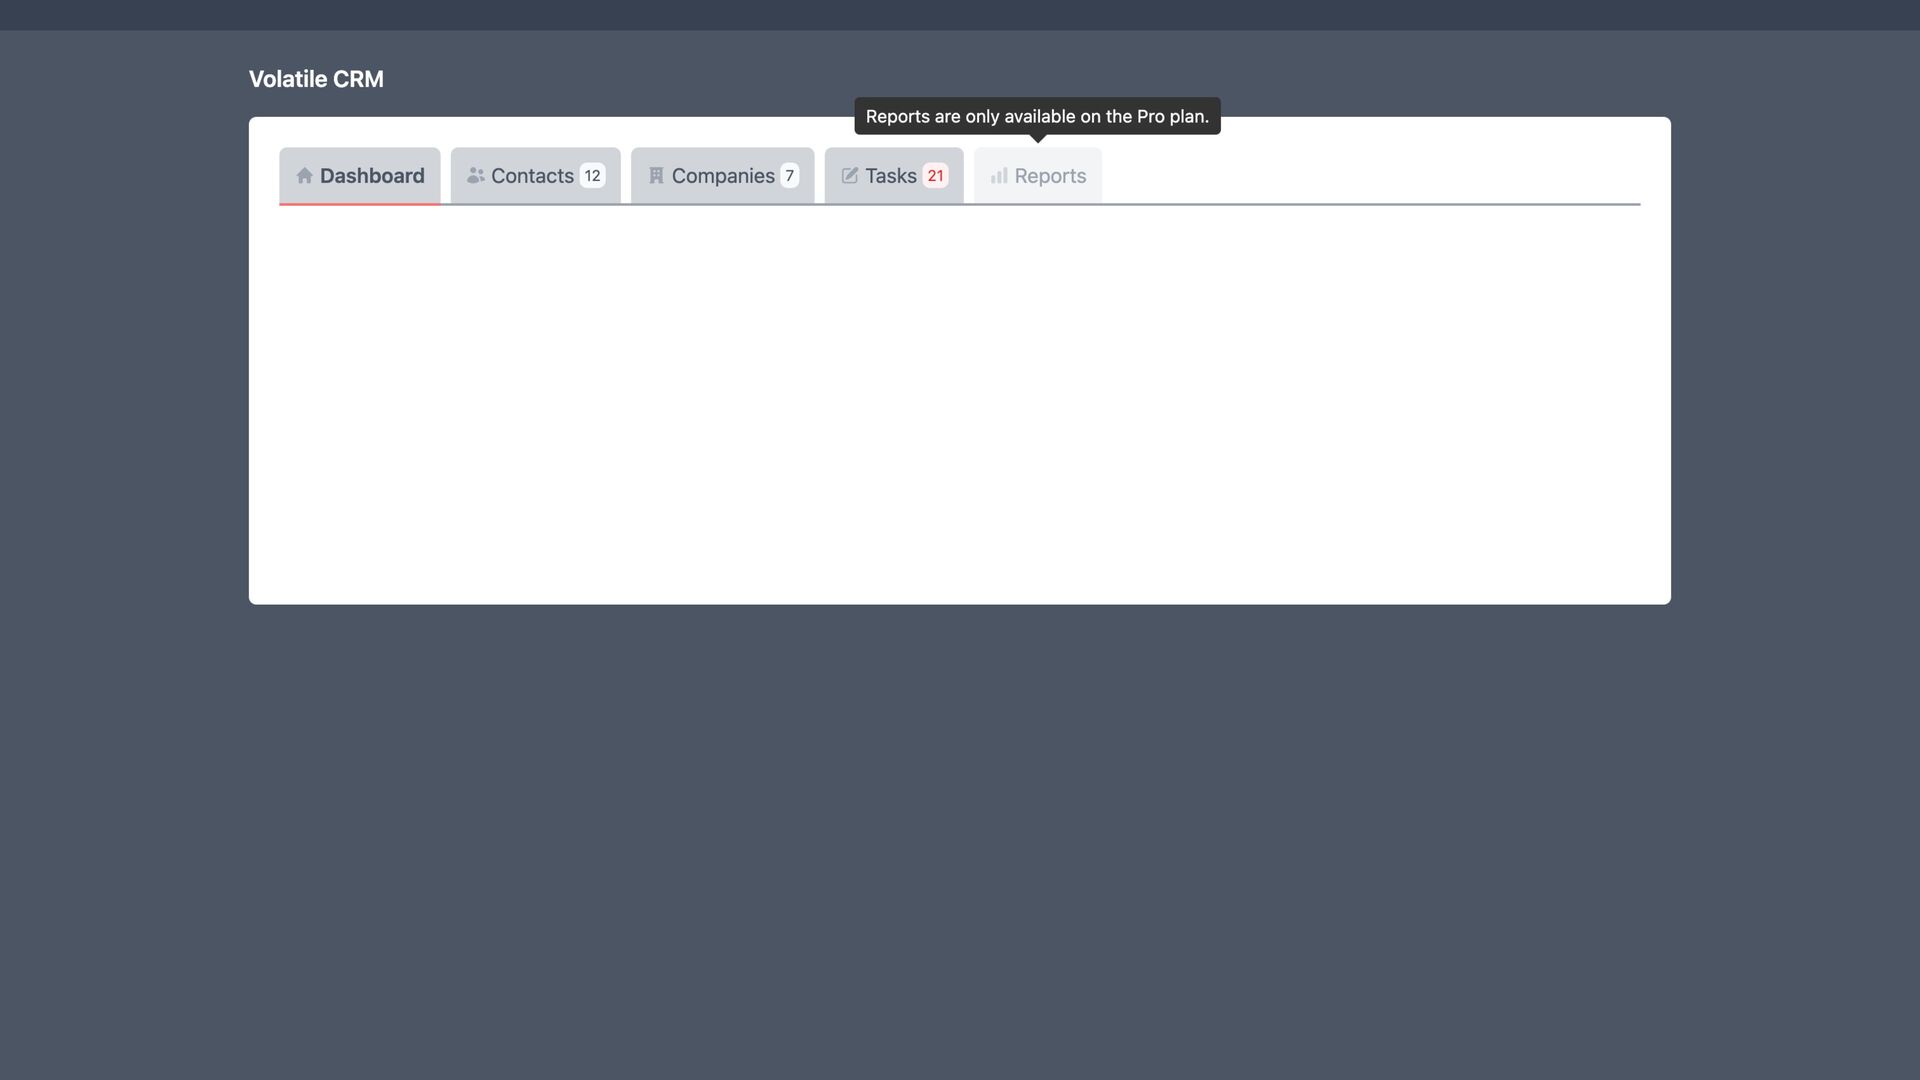Image resolution: width=1920 pixels, height=1080 pixels.
Task: Click the Companies count badge 7
Action: click(789, 176)
